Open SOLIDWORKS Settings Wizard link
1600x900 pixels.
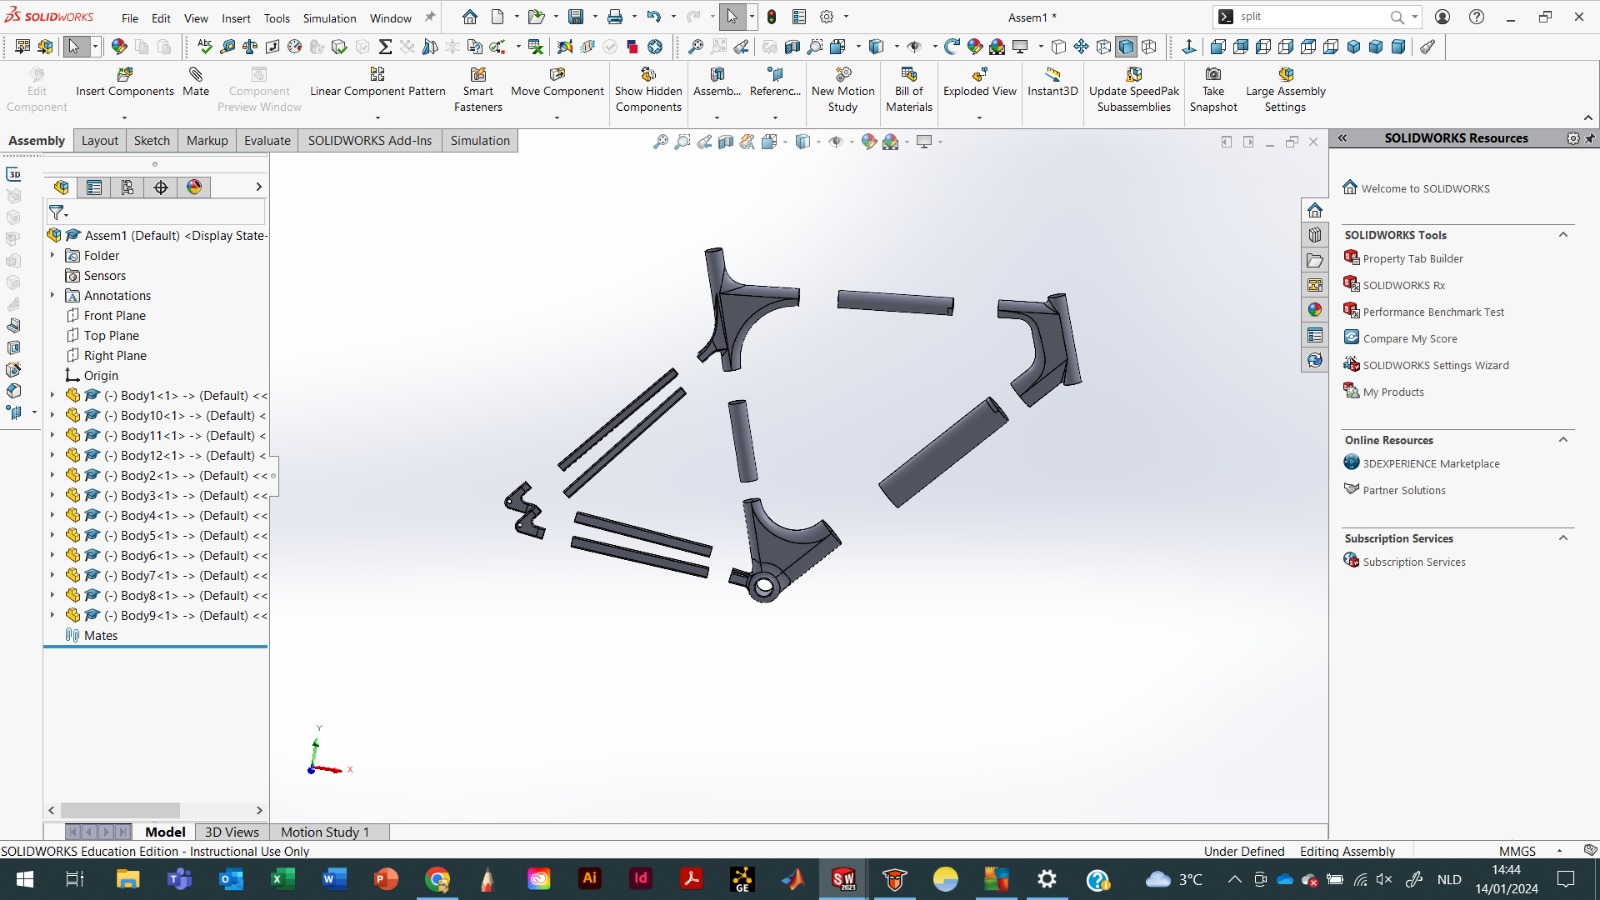(x=1435, y=365)
